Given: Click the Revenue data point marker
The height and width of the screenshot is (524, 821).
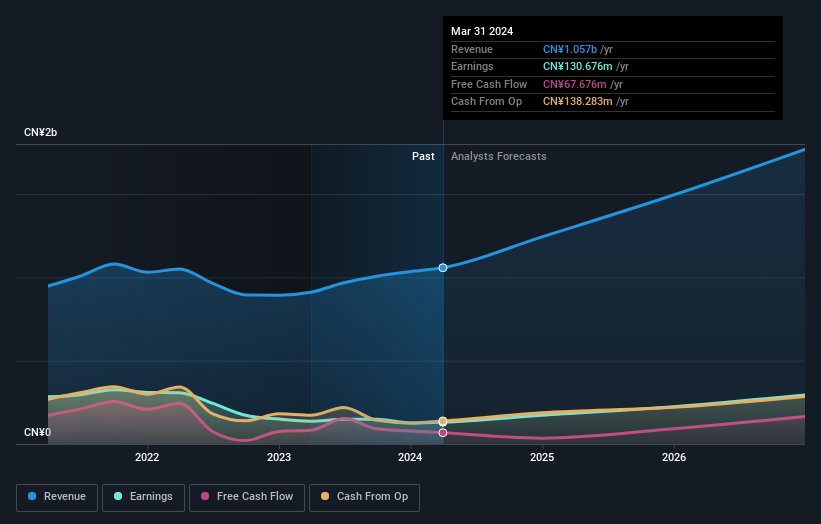Looking at the screenshot, I should tap(443, 267).
